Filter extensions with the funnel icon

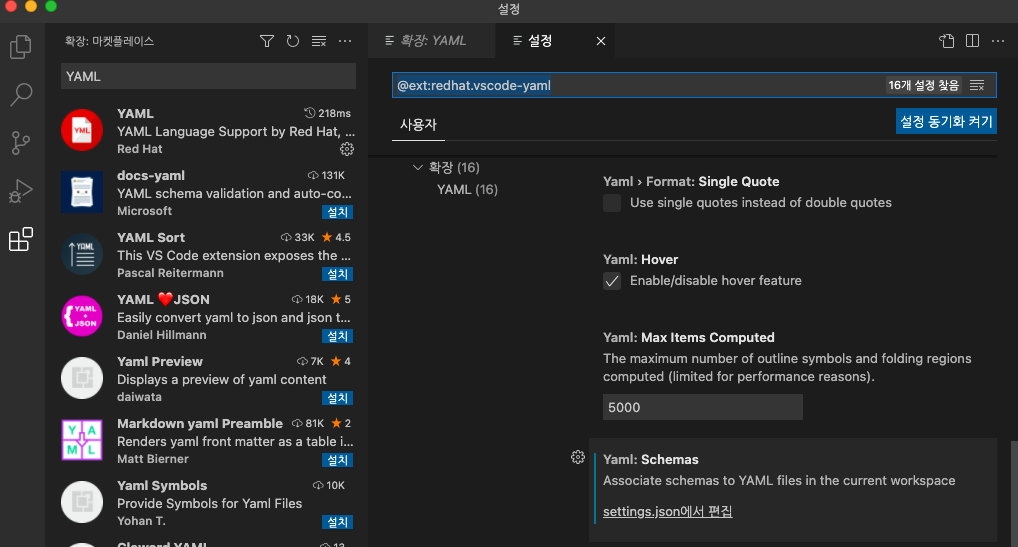[267, 41]
